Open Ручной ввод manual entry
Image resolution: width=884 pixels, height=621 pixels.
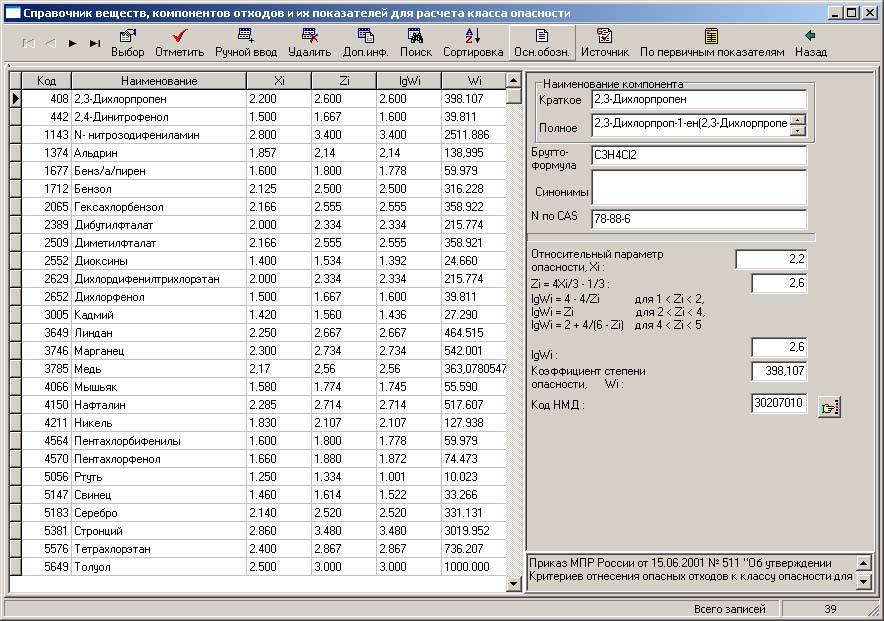click(245, 42)
